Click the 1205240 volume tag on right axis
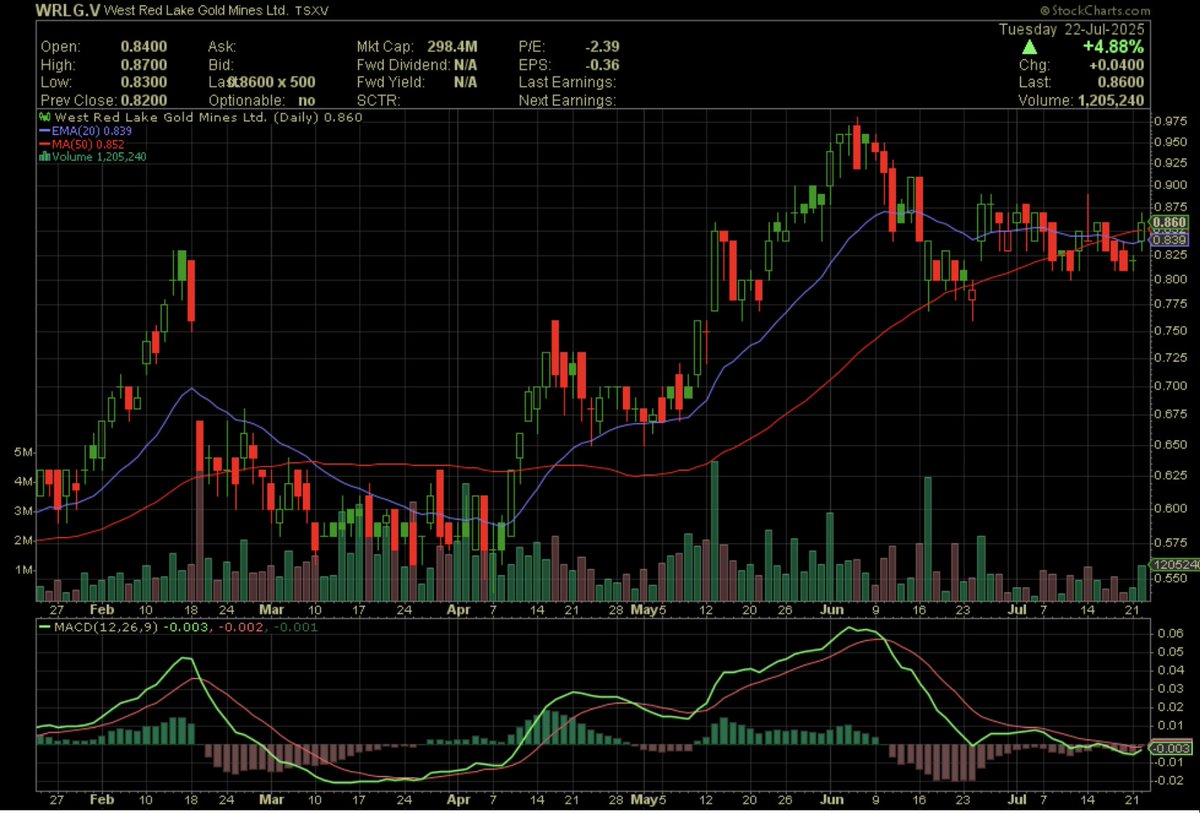The width and height of the screenshot is (1200, 813). (x=1174, y=565)
